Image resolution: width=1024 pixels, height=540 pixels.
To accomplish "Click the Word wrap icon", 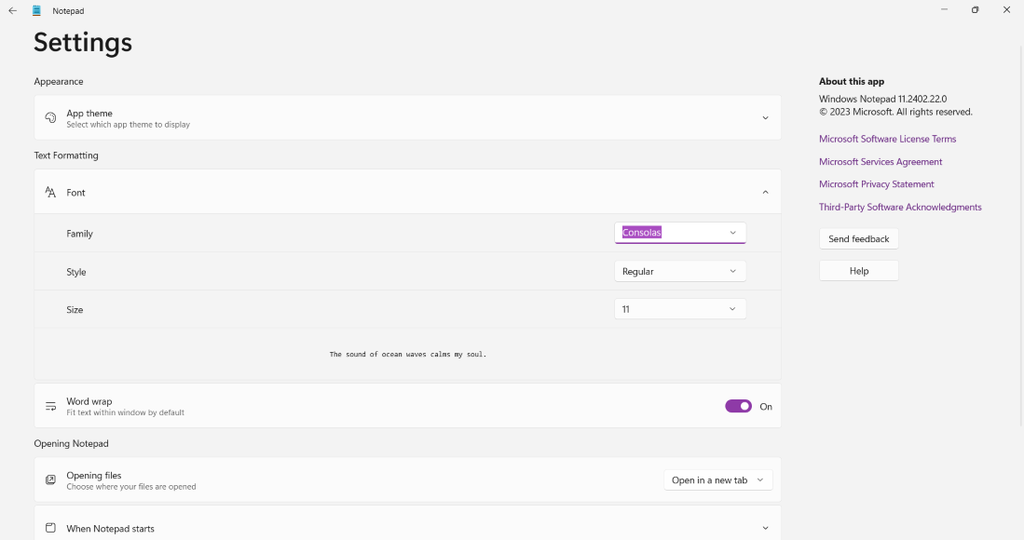I will click(50, 406).
